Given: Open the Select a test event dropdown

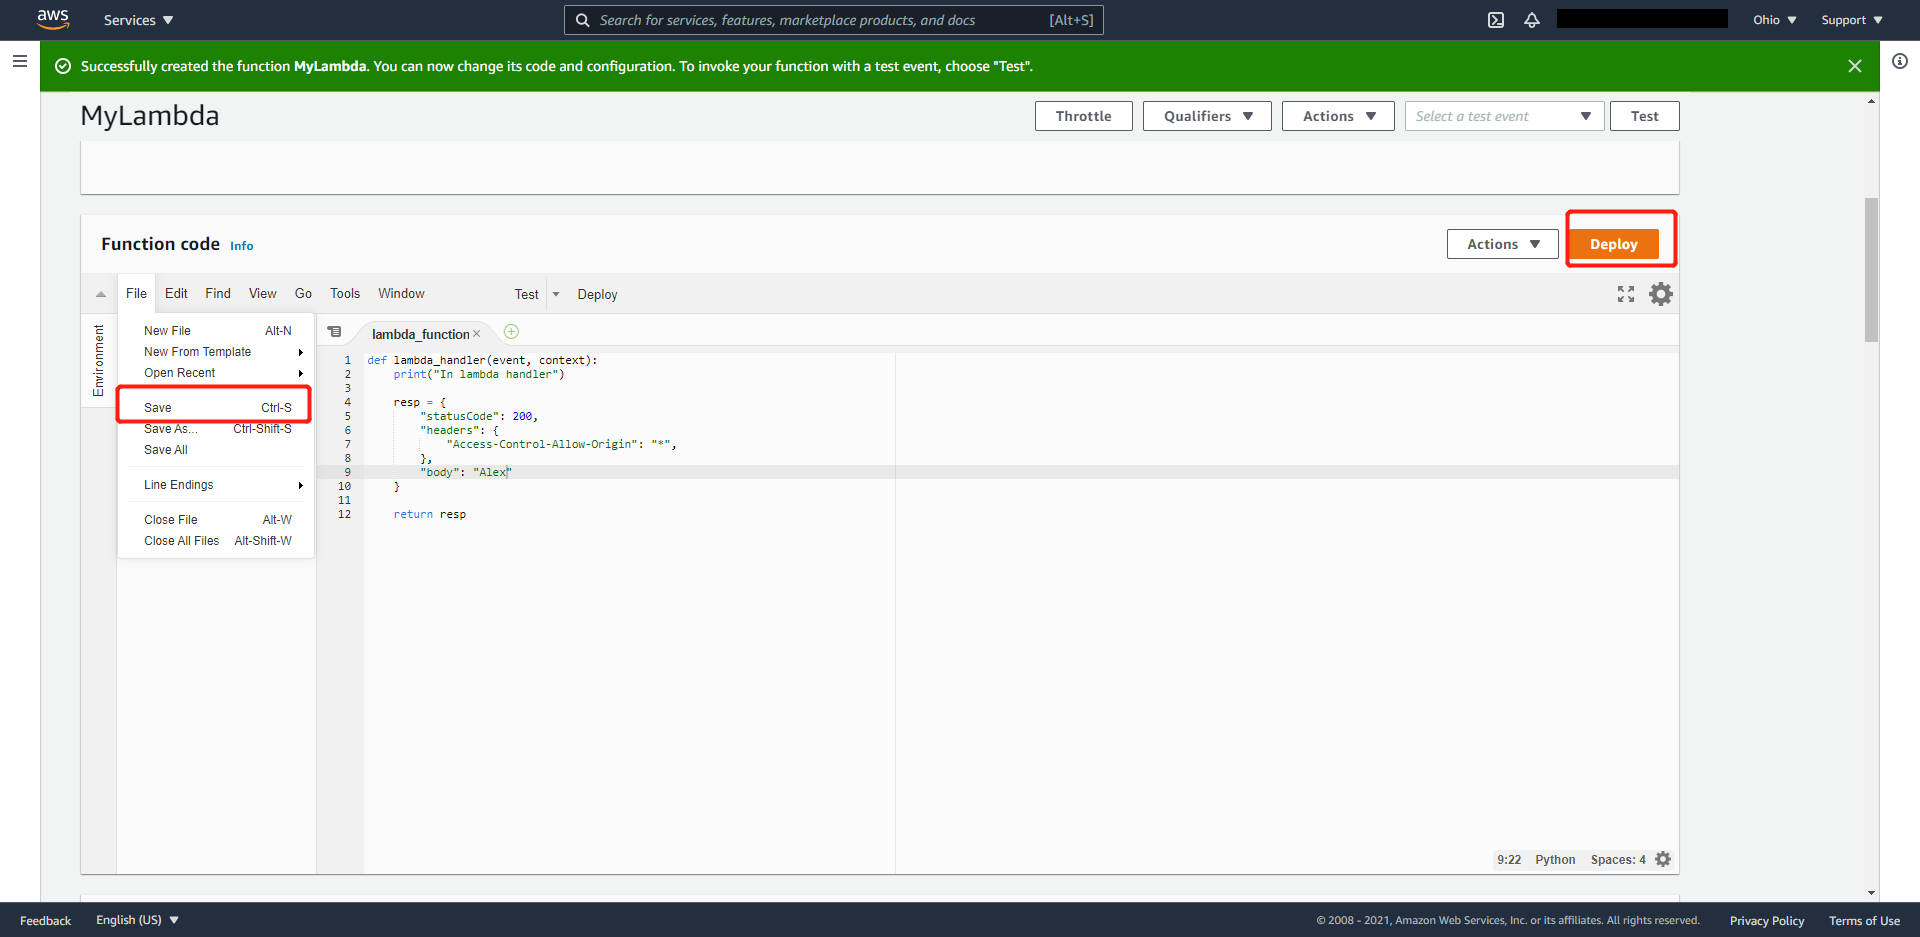Looking at the screenshot, I should tap(1504, 115).
